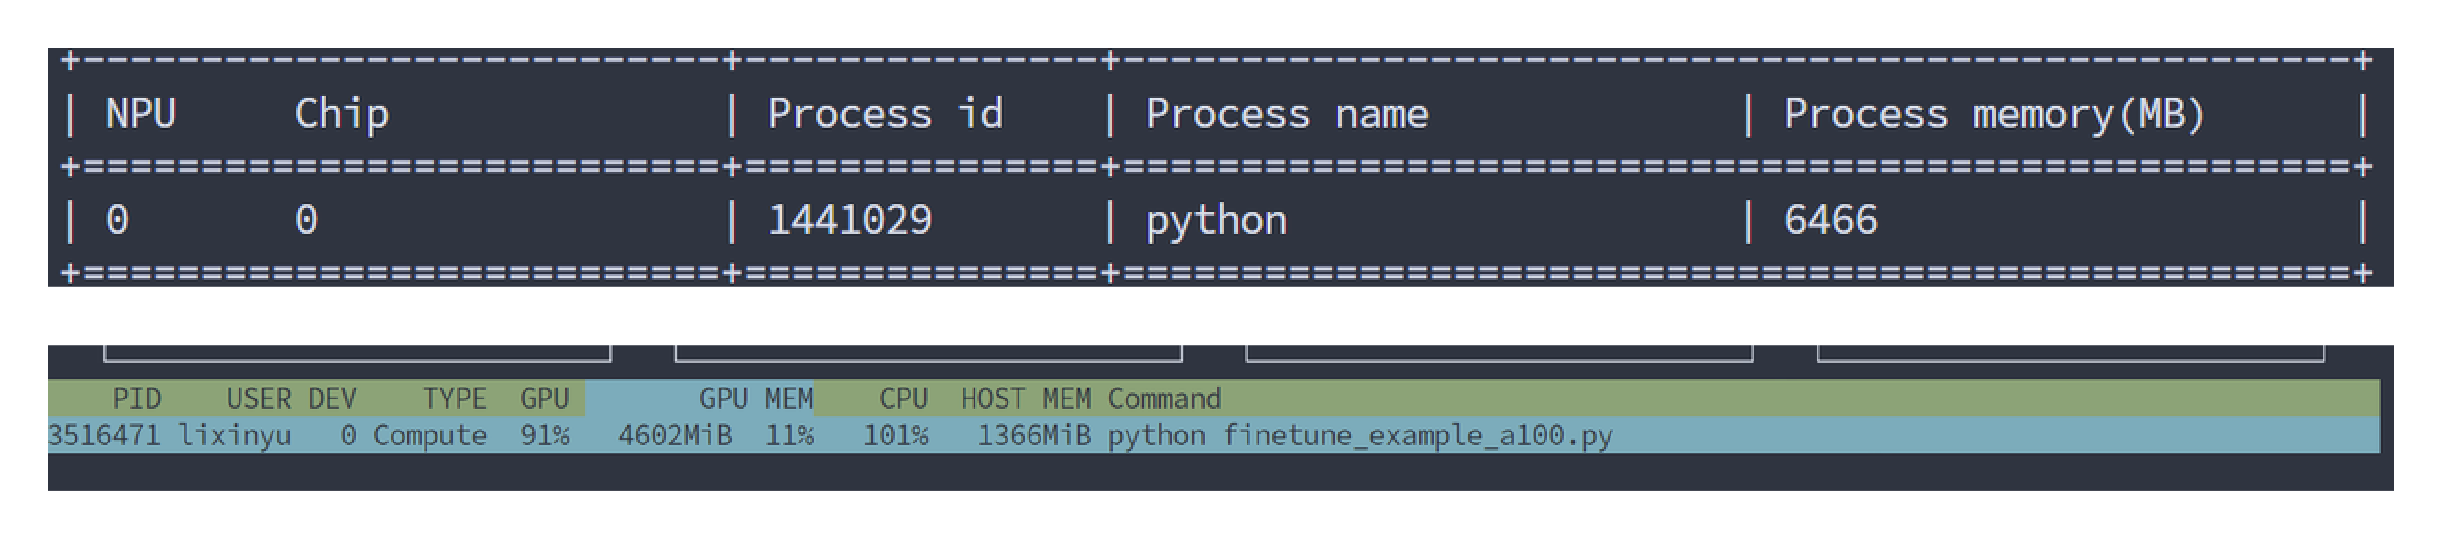Click the PID column header
This screenshot has height=540, width=2442.
[x=136, y=399]
